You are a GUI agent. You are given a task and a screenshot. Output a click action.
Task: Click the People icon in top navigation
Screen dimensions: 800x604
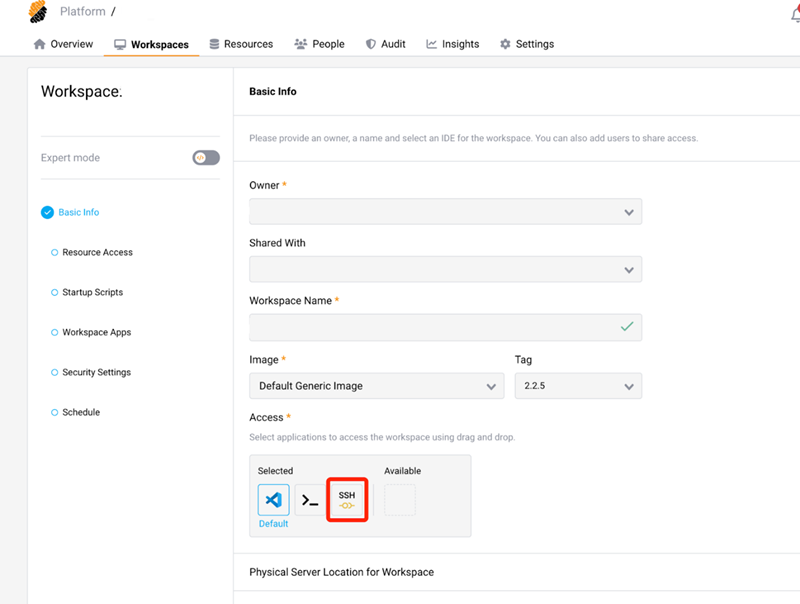pos(301,44)
